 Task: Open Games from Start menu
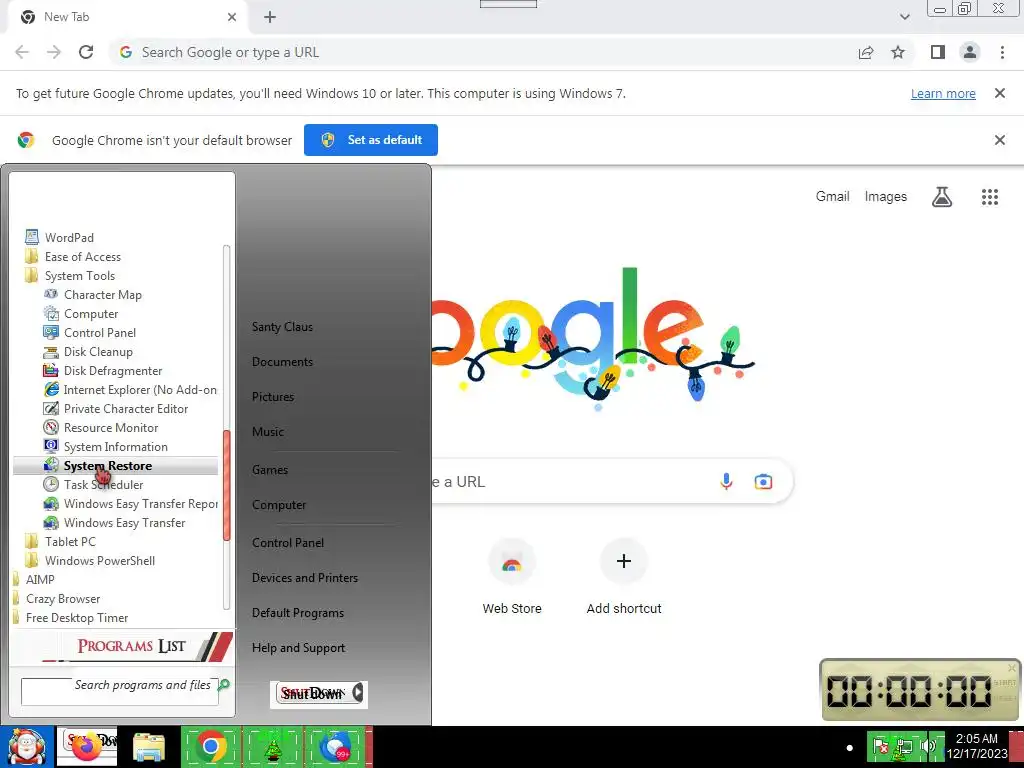(x=270, y=470)
